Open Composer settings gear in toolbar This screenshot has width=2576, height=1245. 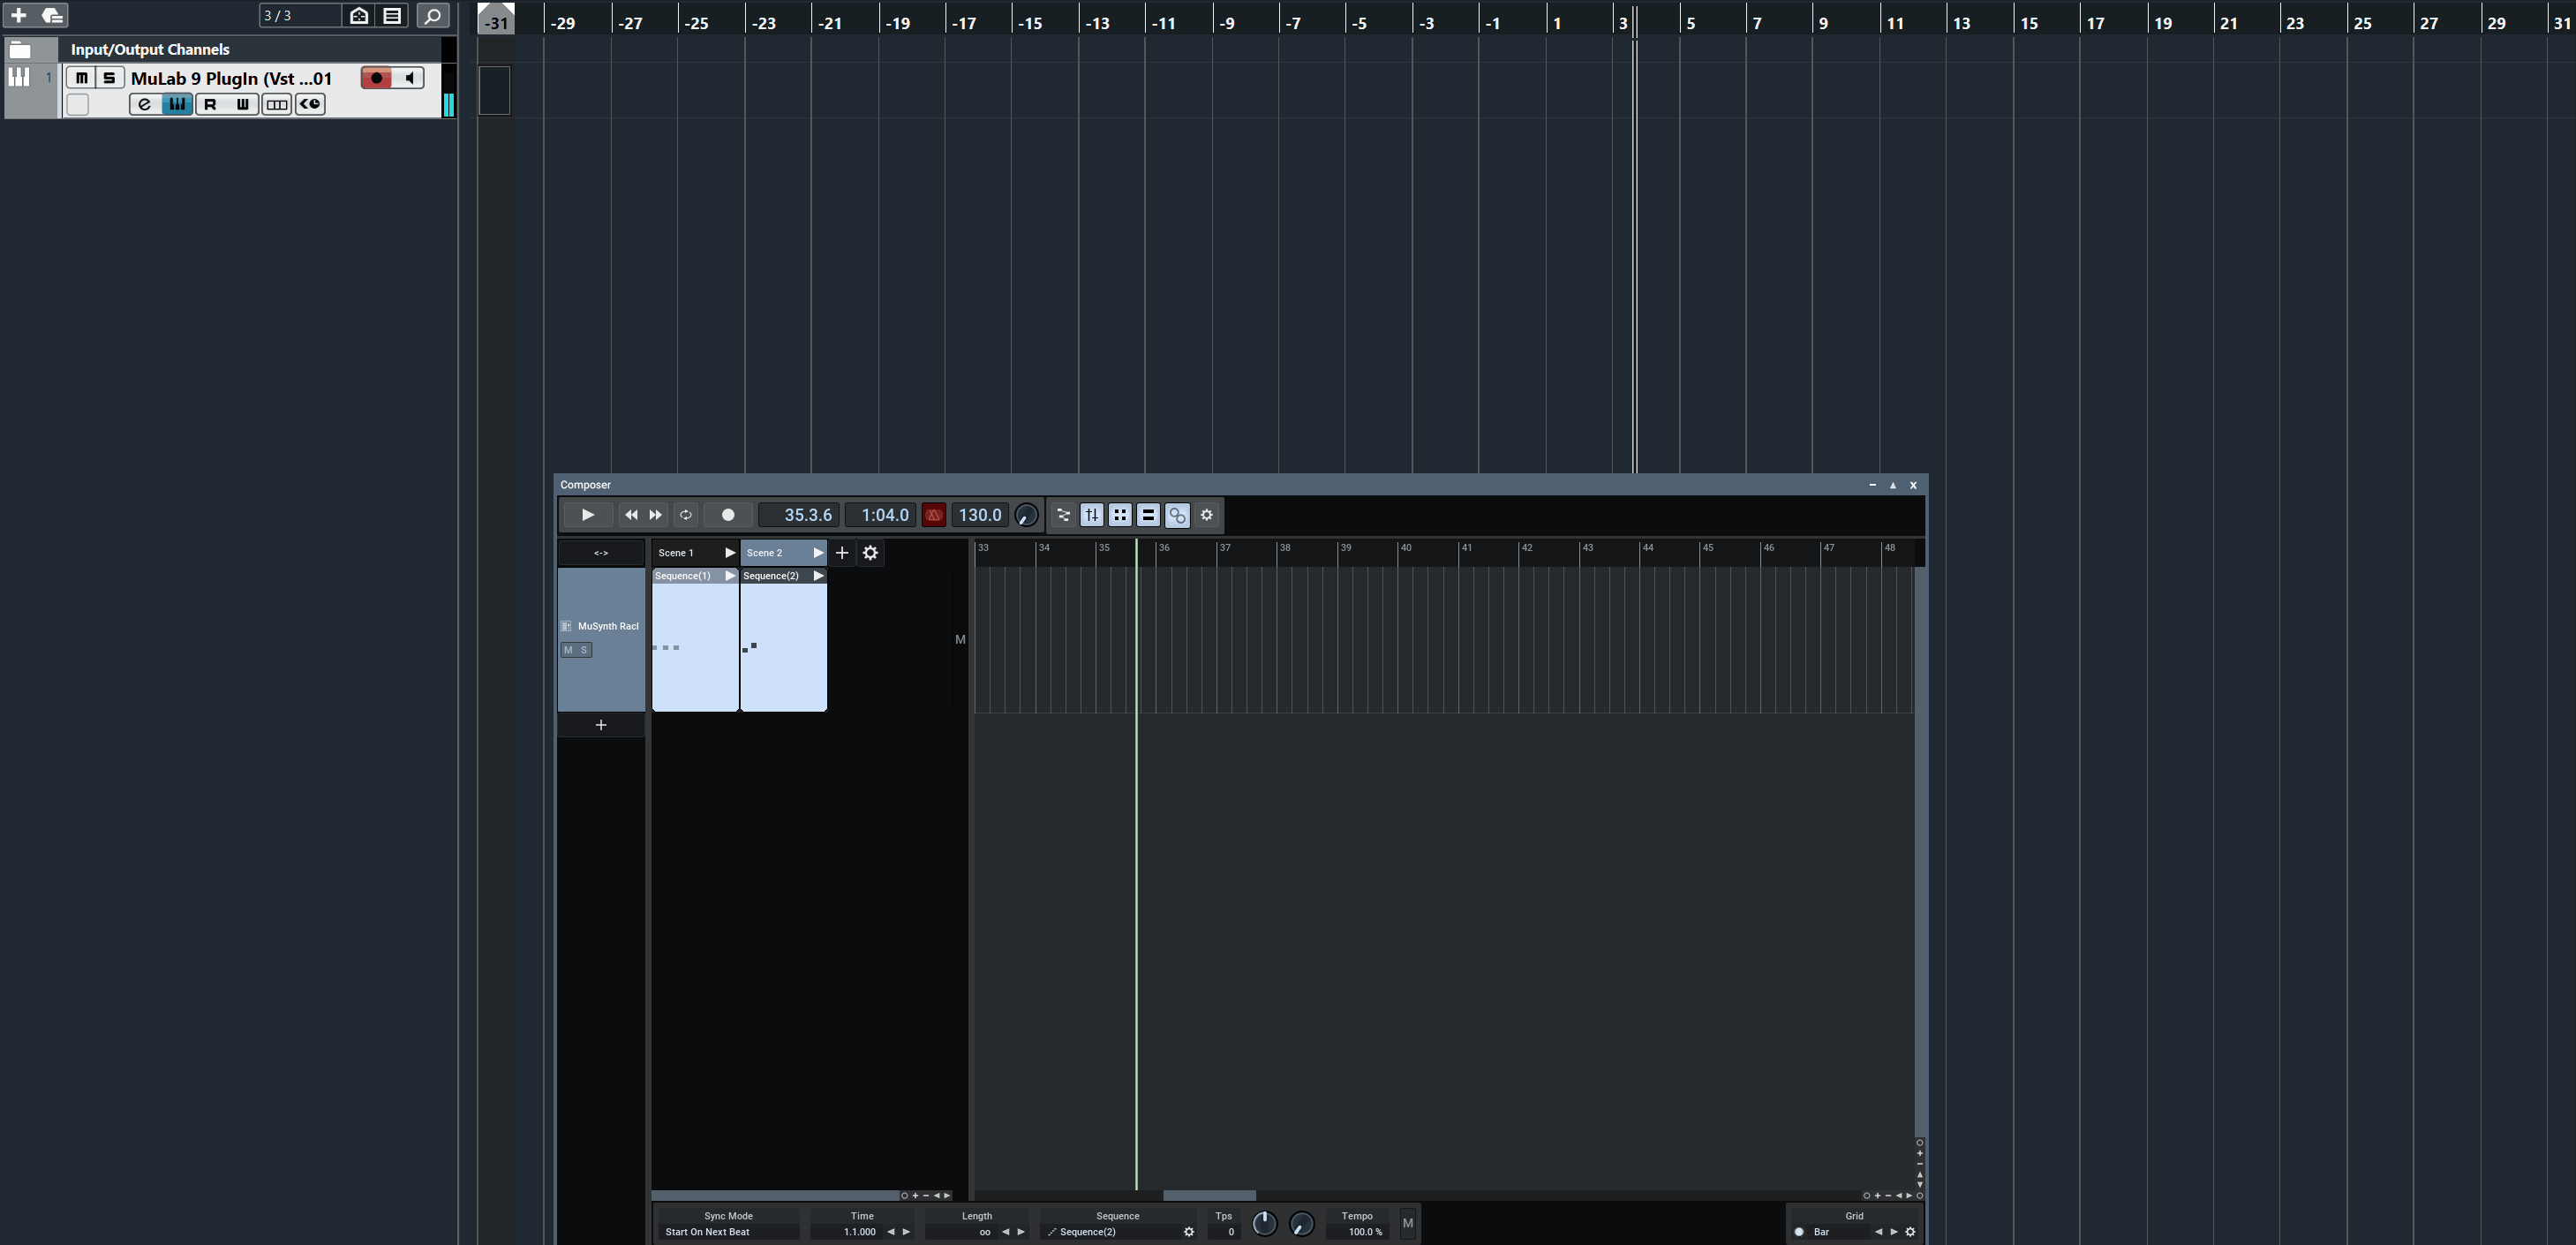point(1207,515)
